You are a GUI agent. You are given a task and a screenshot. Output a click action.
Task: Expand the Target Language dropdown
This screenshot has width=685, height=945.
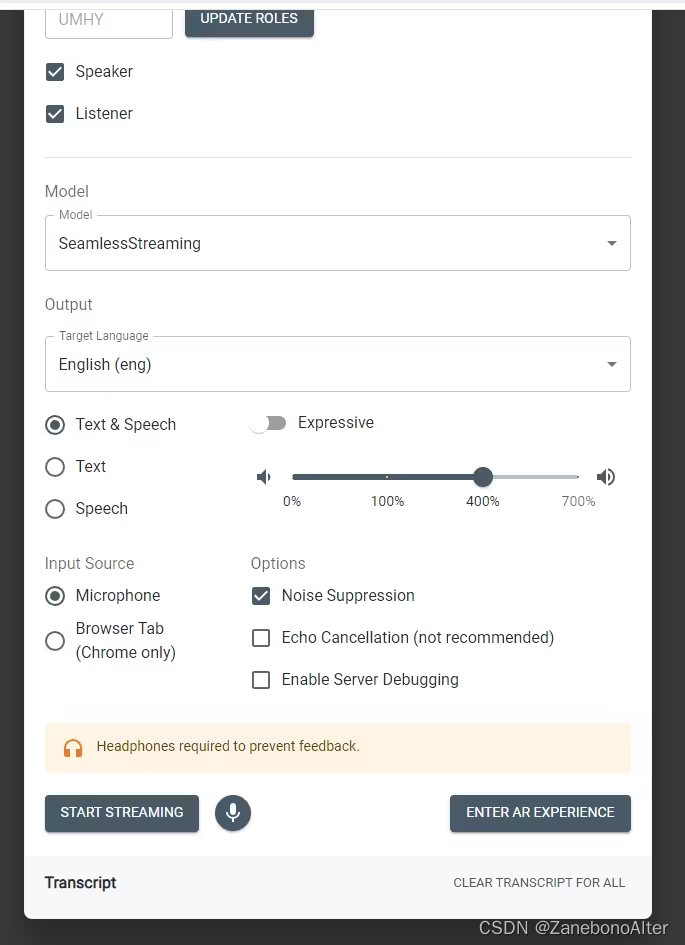(338, 364)
